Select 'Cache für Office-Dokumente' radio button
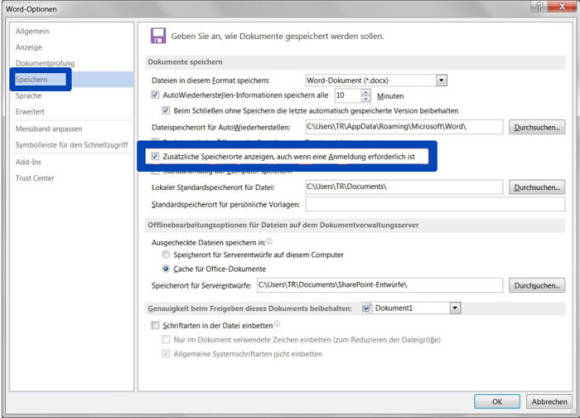 (x=166, y=269)
